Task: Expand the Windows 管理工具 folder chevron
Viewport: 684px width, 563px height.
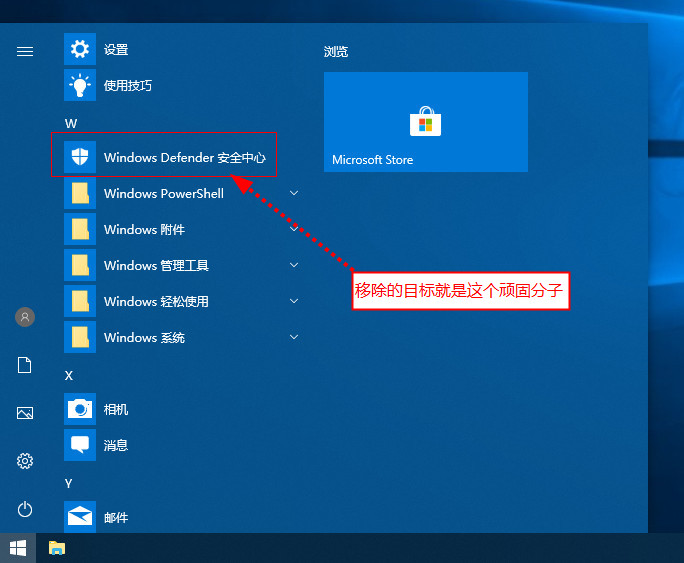Action: pos(294,265)
